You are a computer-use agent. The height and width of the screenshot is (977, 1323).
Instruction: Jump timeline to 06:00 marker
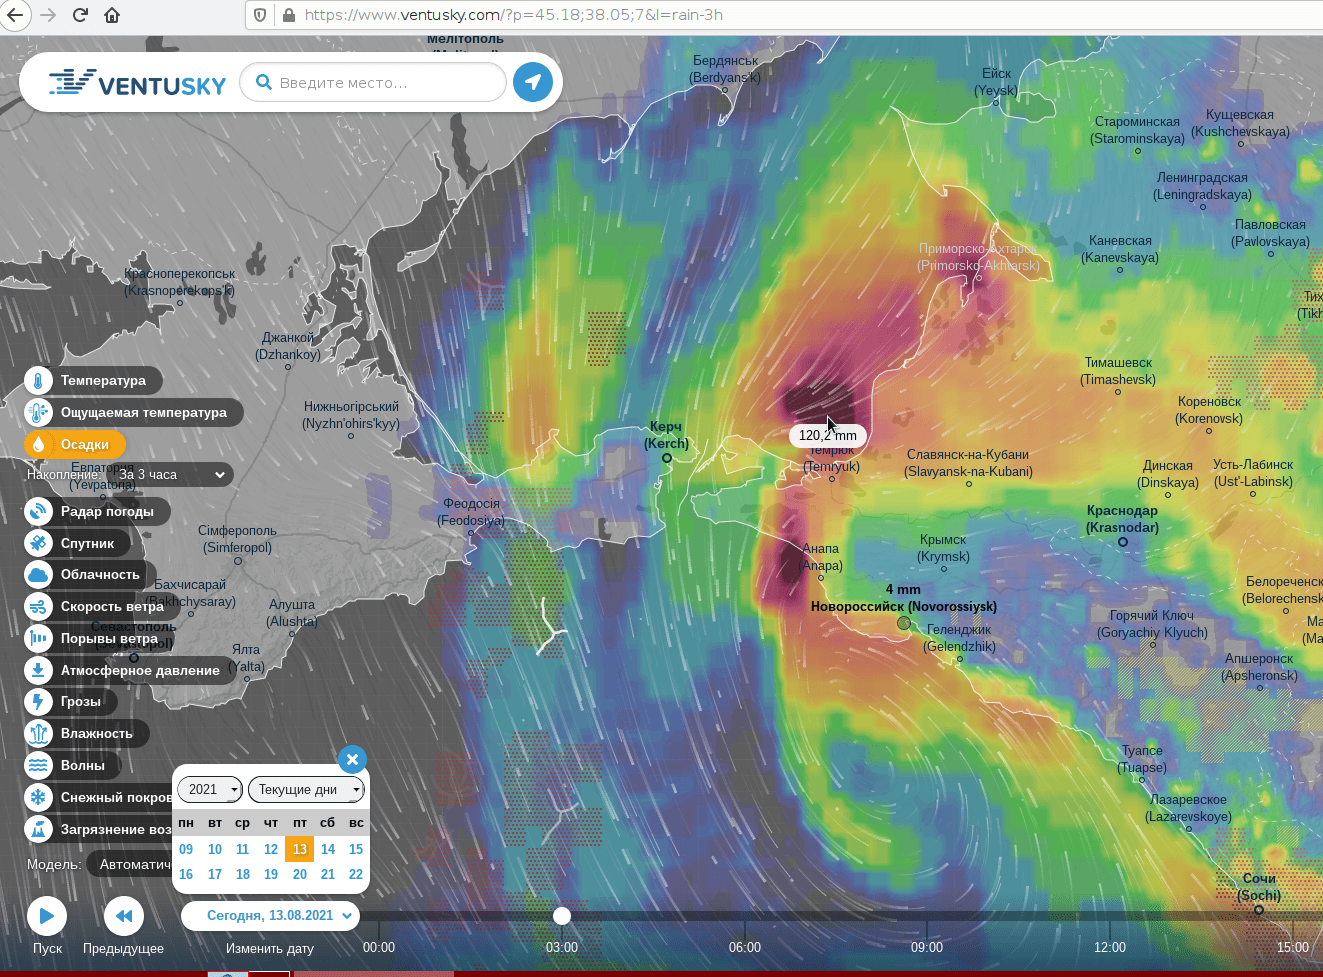745,948
